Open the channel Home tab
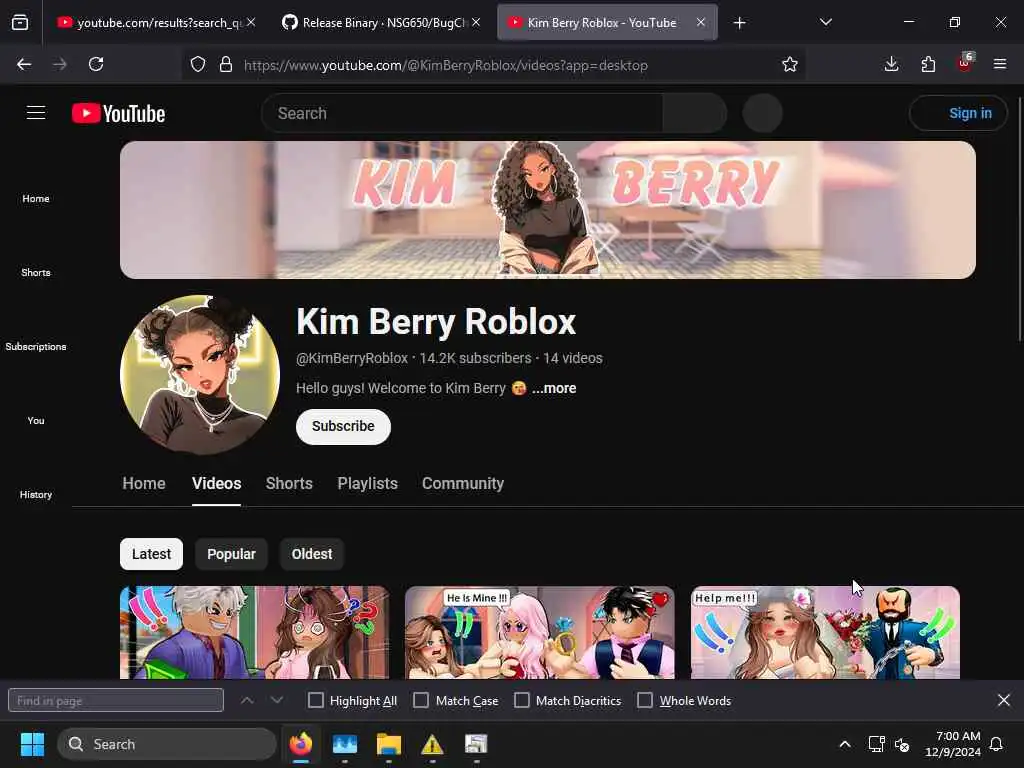This screenshot has width=1024, height=768. [144, 483]
